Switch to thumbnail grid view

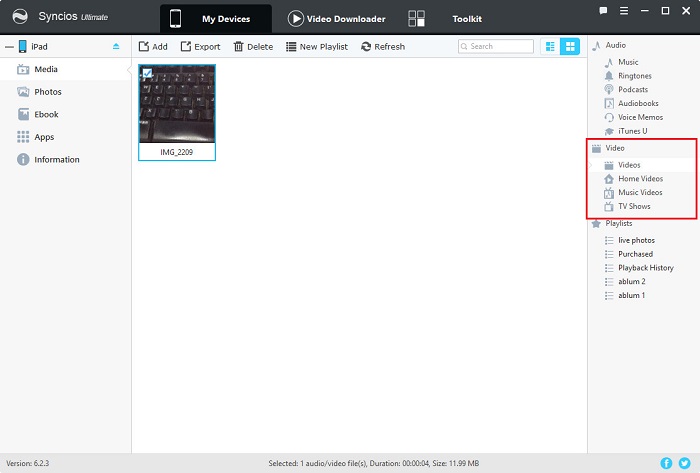click(x=570, y=46)
